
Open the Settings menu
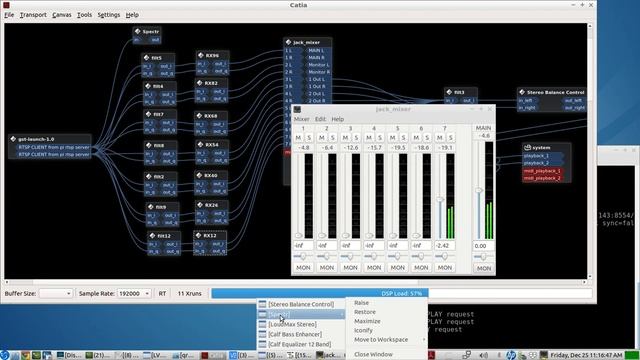109,15
